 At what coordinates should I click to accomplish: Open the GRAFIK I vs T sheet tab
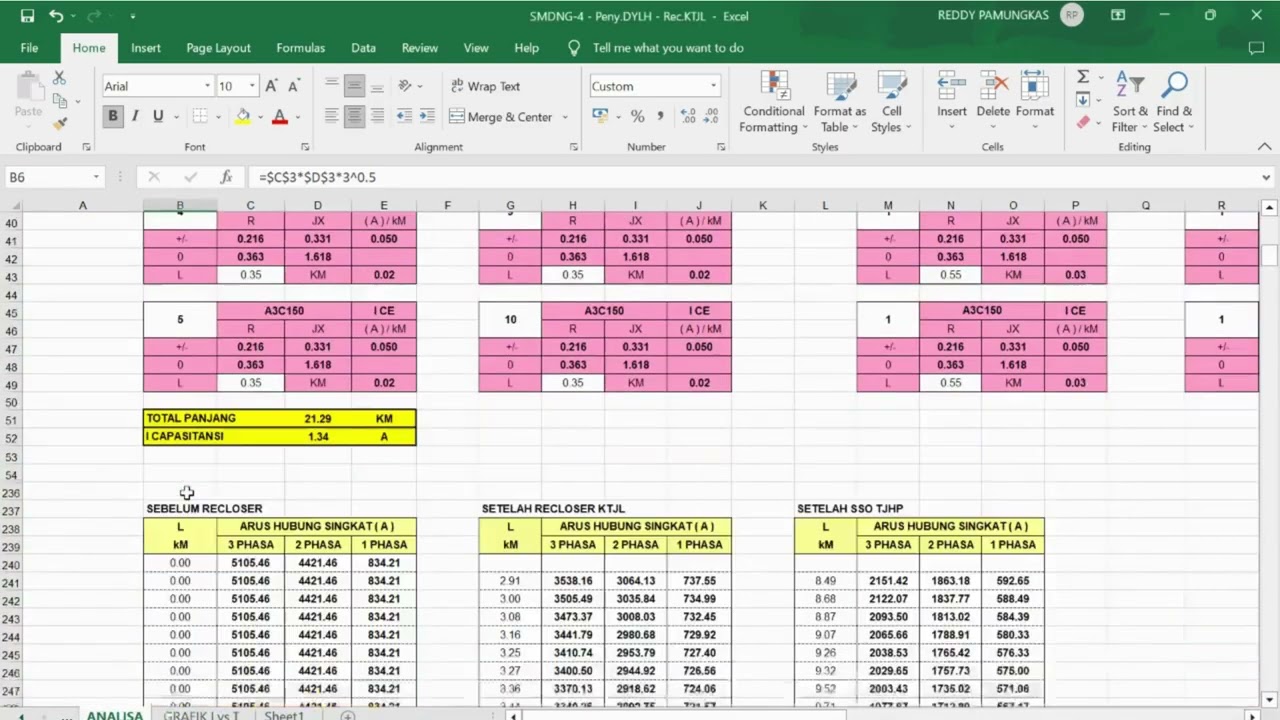point(201,715)
